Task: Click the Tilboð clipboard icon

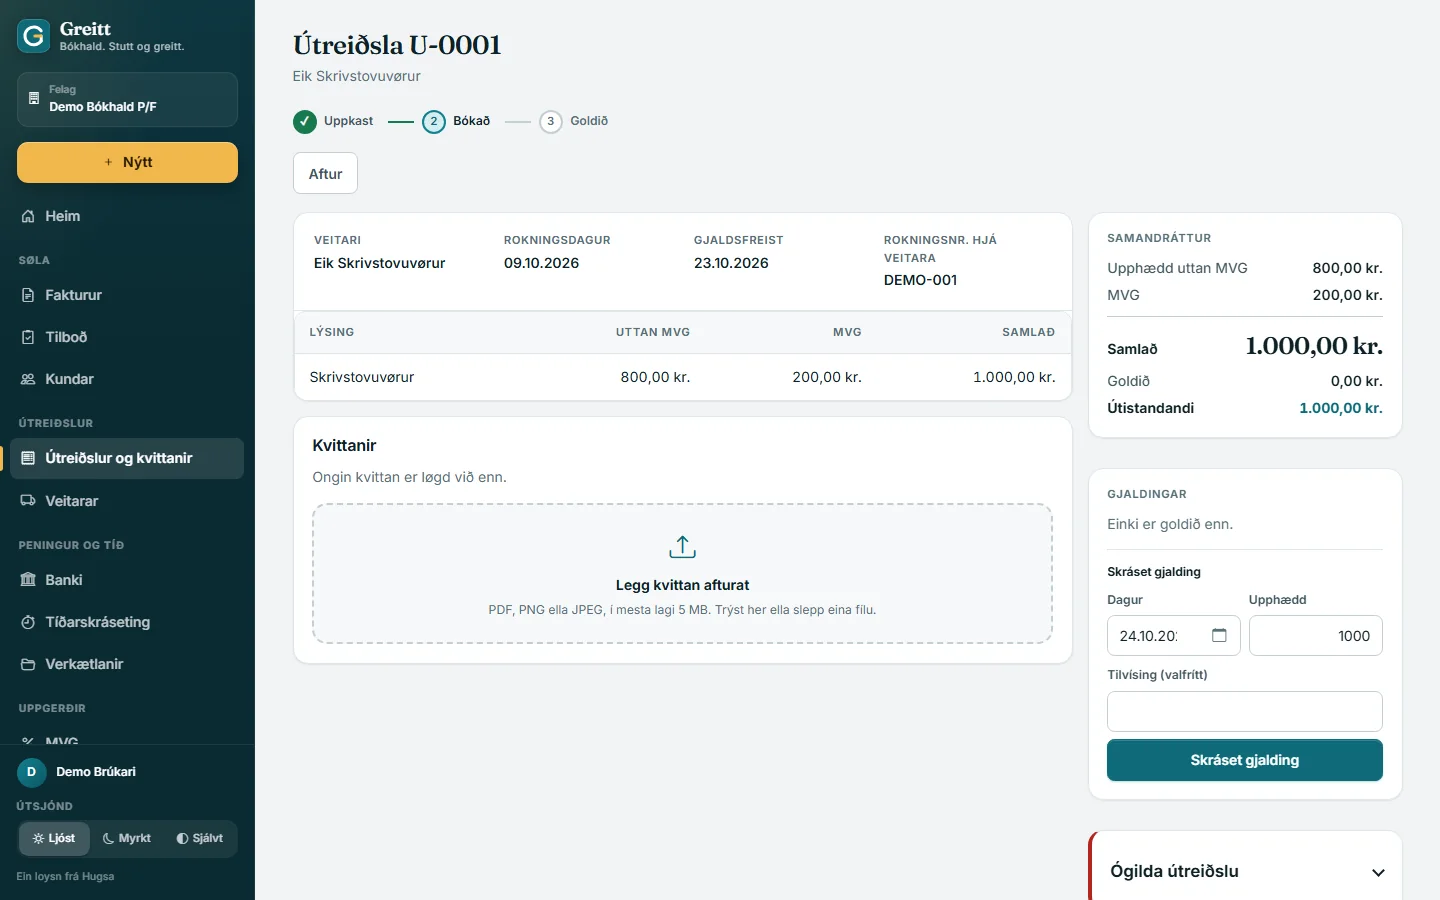Action: pos(28,337)
